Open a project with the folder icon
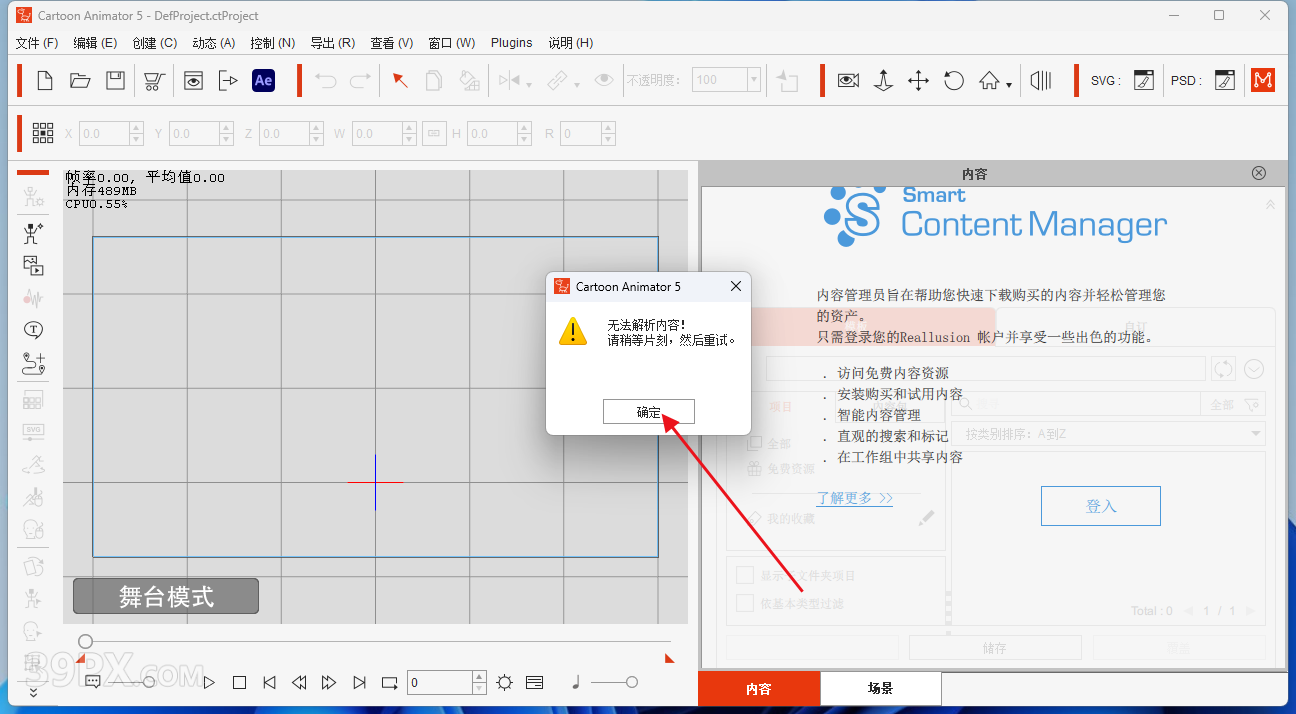Viewport: 1296px width, 714px height. (x=80, y=81)
